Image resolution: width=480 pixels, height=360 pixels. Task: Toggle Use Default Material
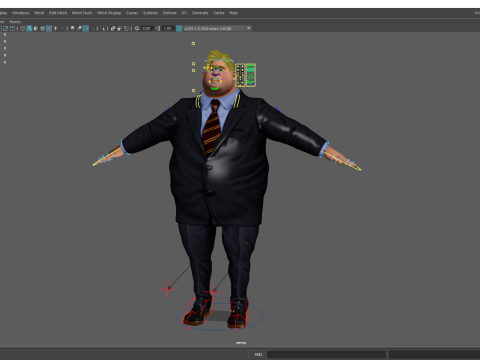tap(36, 28)
